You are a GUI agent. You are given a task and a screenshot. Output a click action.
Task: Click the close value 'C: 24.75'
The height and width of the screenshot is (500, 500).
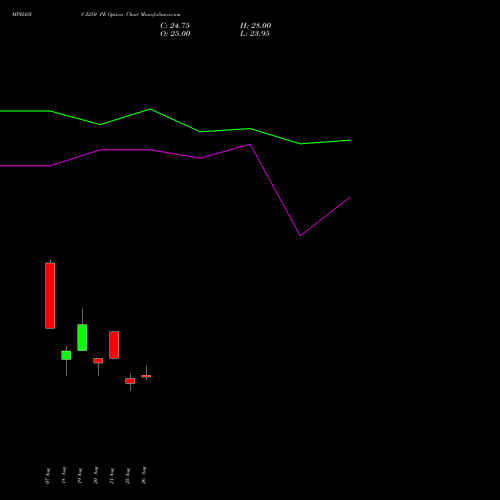click(x=175, y=26)
